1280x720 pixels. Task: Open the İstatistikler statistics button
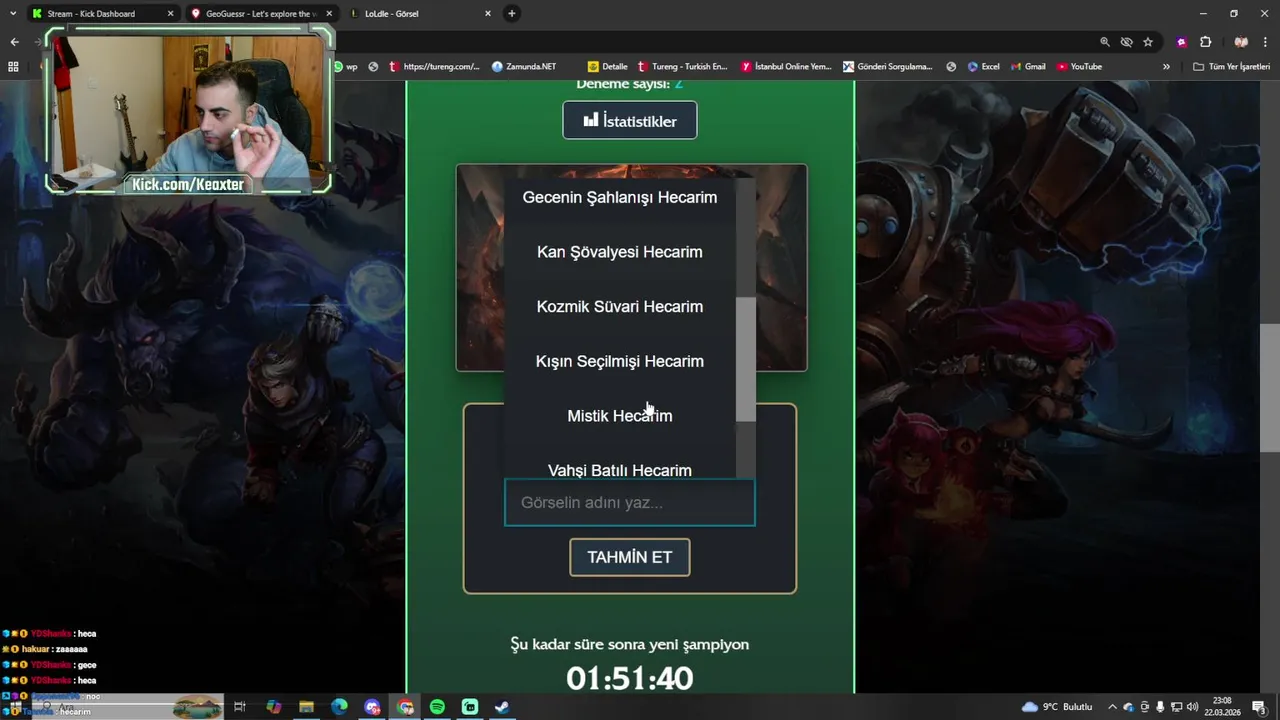630,121
